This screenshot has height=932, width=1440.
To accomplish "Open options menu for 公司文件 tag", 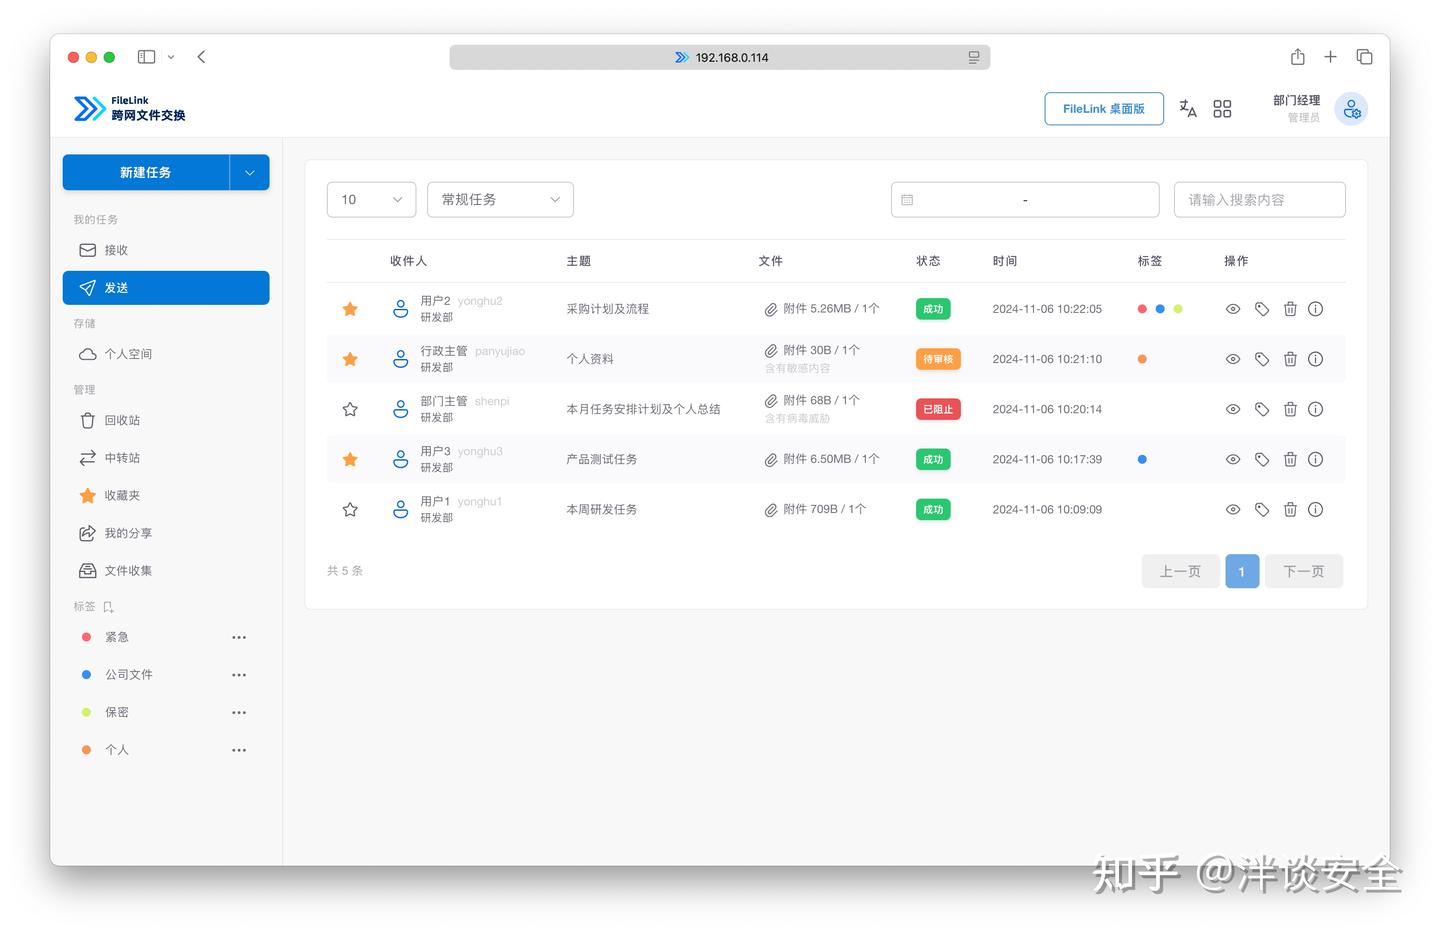I will [239, 675].
